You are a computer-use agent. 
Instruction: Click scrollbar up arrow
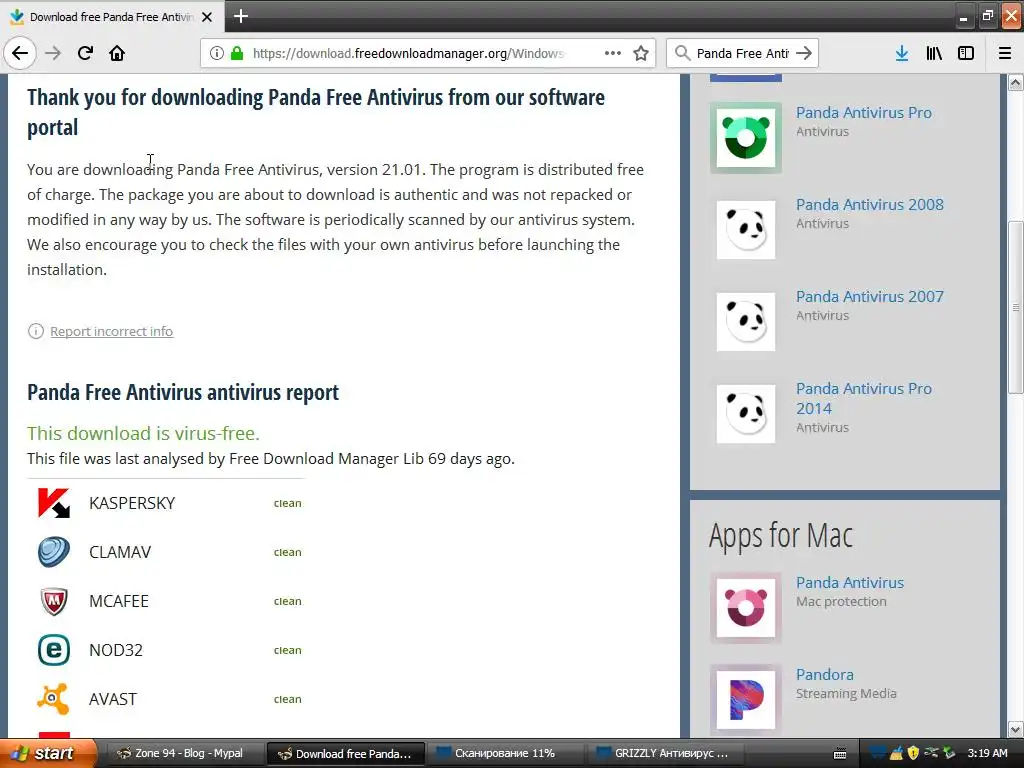point(1016,82)
